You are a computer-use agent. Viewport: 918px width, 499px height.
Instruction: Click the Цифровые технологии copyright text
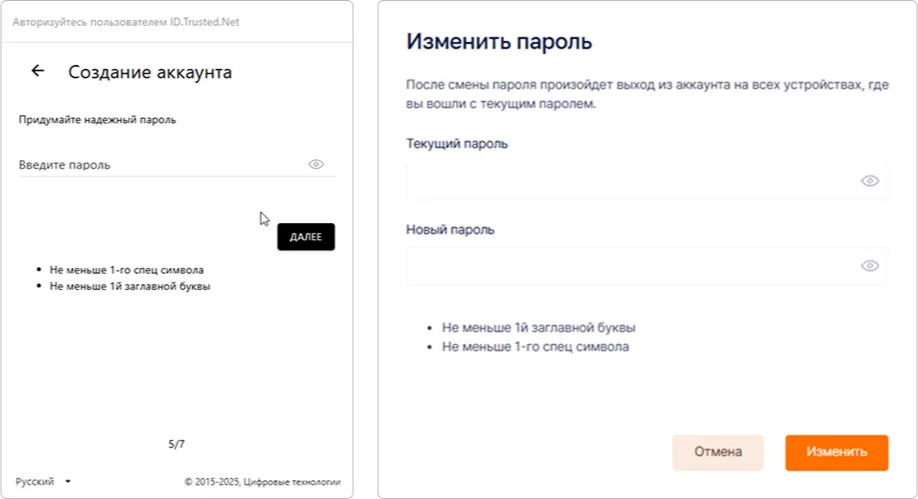pyautogui.click(x=262, y=481)
